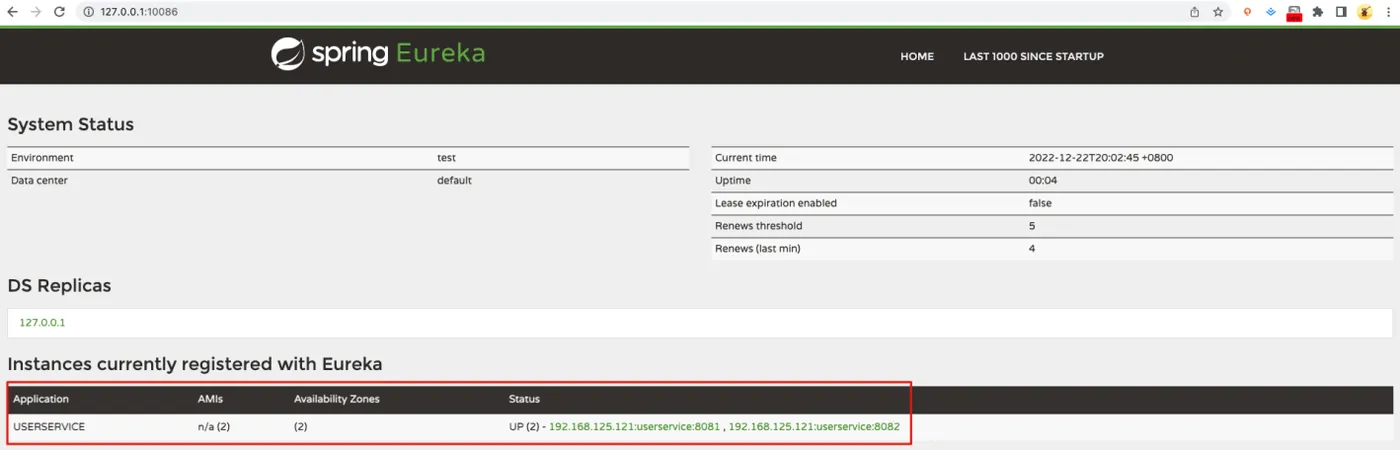Screen dimensions: 1400x450
Task: Select the Renews threshold label
Action: (759, 226)
